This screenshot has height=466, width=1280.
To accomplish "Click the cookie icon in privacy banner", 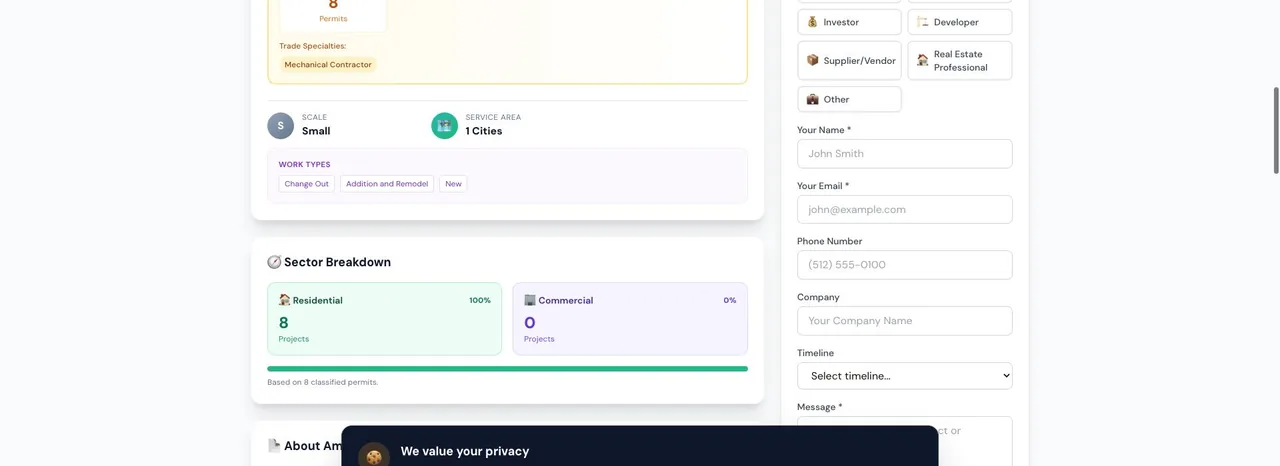I will click(x=374, y=456).
